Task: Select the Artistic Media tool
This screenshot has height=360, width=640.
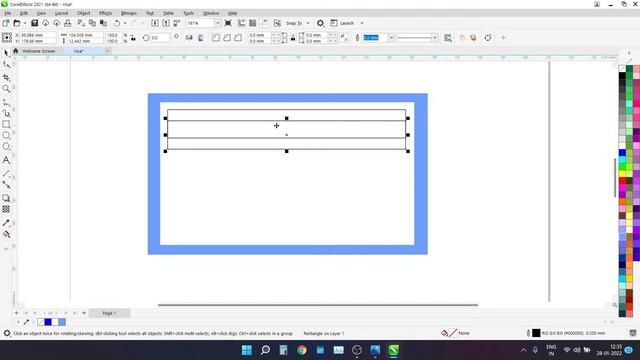Action: tap(6, 113)
